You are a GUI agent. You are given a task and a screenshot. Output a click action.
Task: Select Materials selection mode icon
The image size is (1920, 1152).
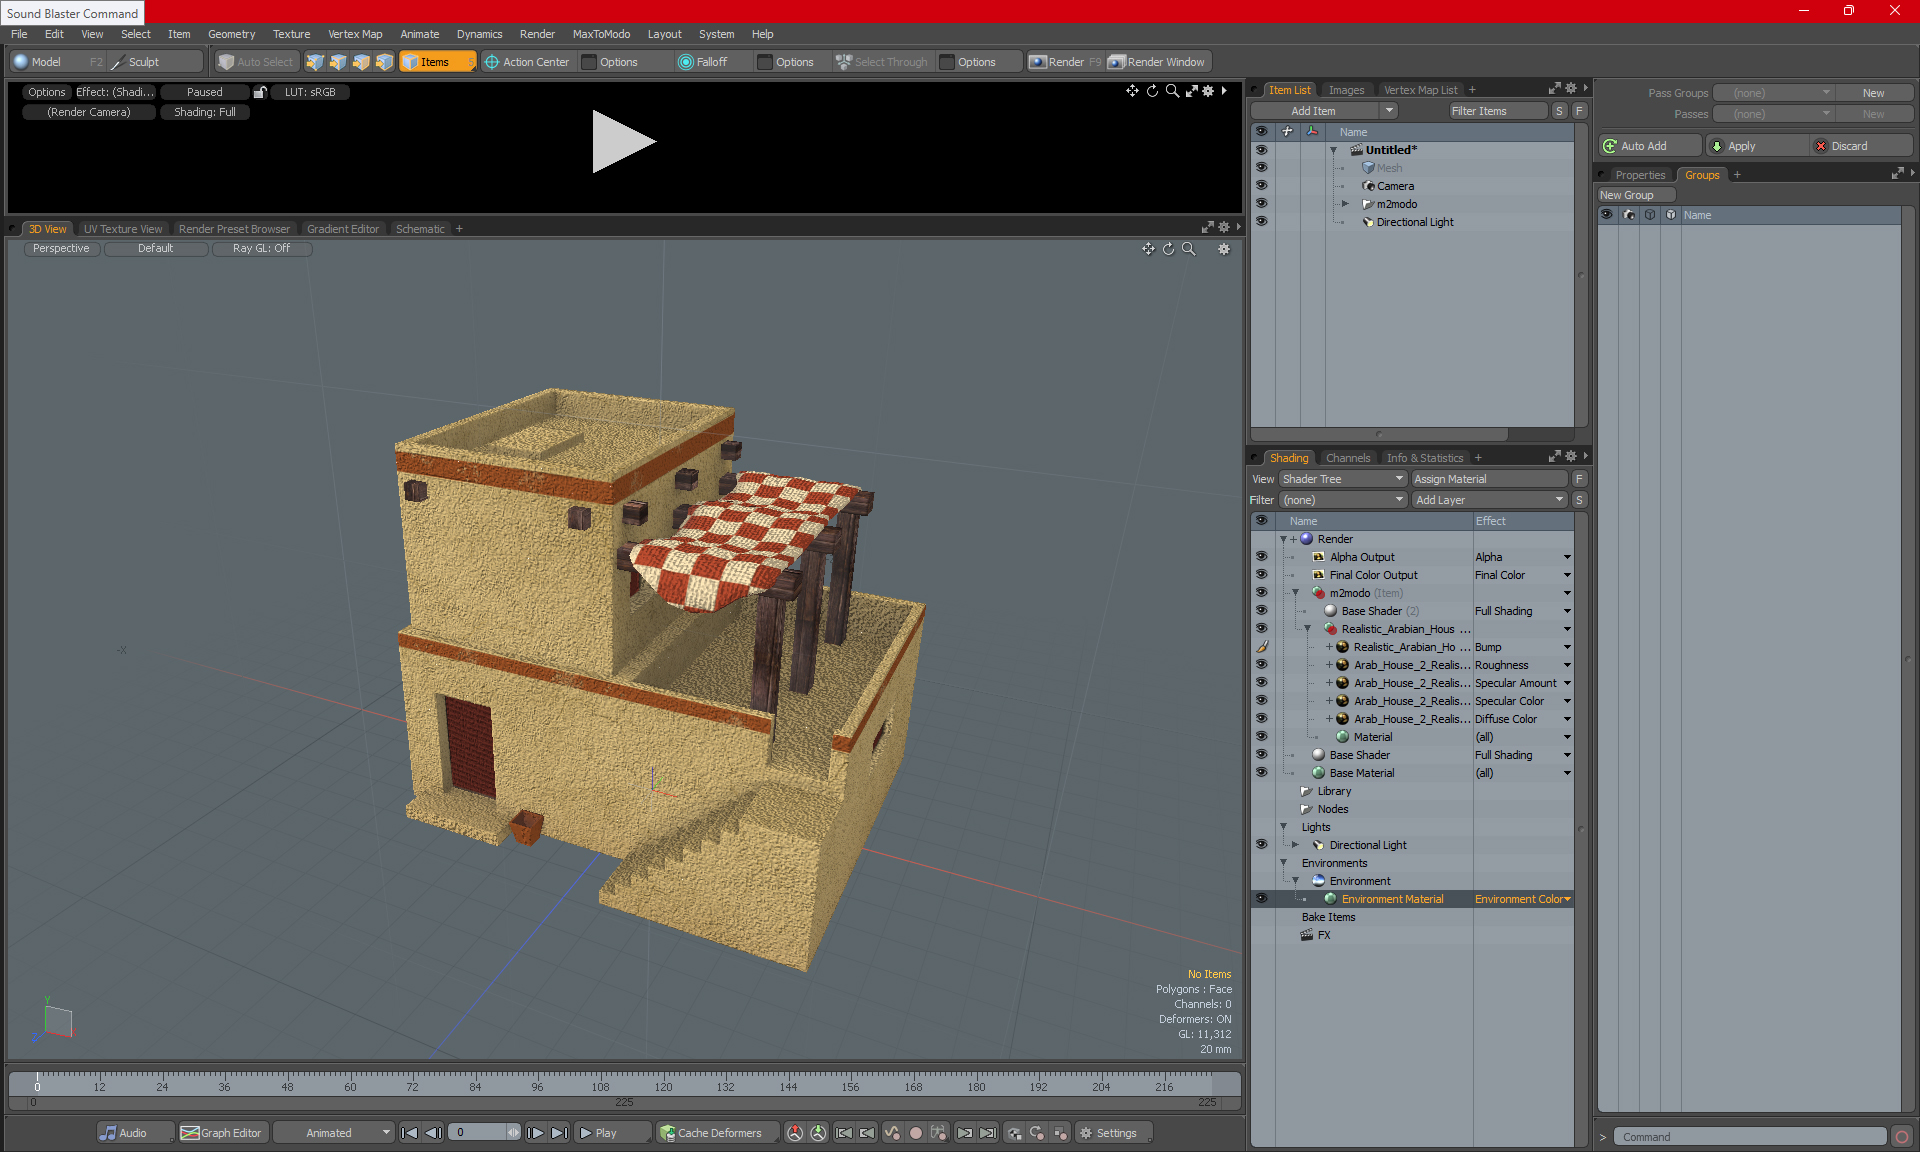click(x=384, y=62)
